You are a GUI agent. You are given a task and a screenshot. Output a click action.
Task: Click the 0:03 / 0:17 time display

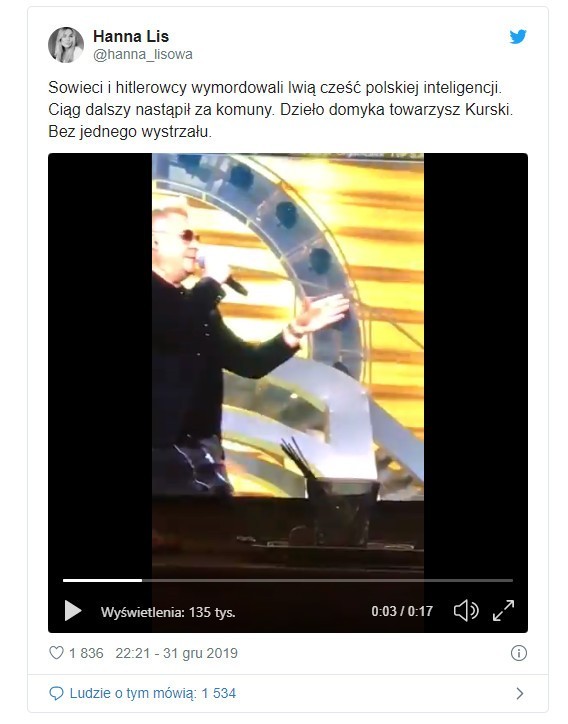[x=402, y=611]
